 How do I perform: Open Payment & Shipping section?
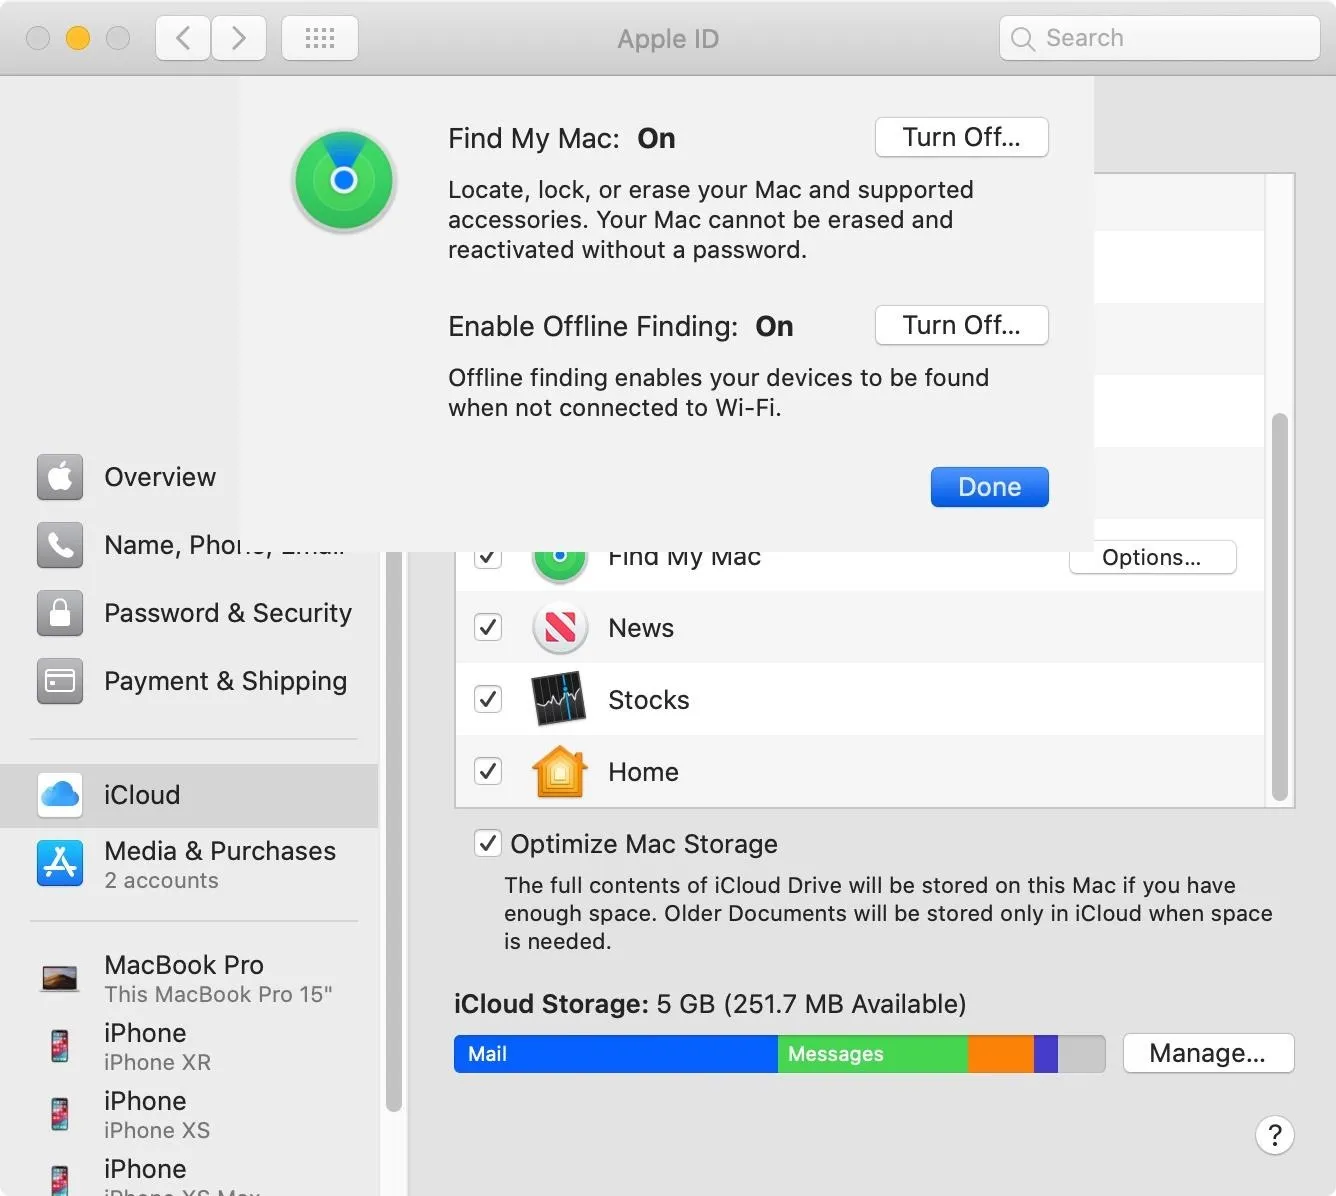[225, 681]
